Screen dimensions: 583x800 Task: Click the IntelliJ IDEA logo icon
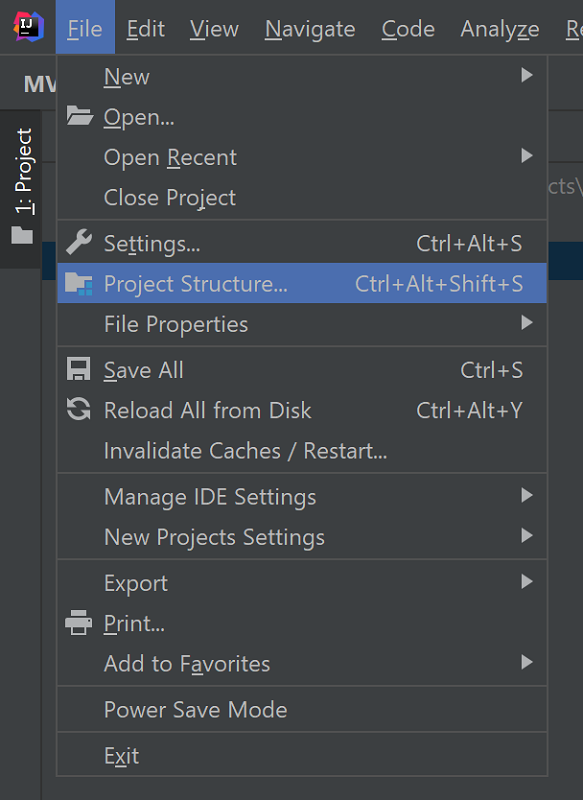point(29,26)
